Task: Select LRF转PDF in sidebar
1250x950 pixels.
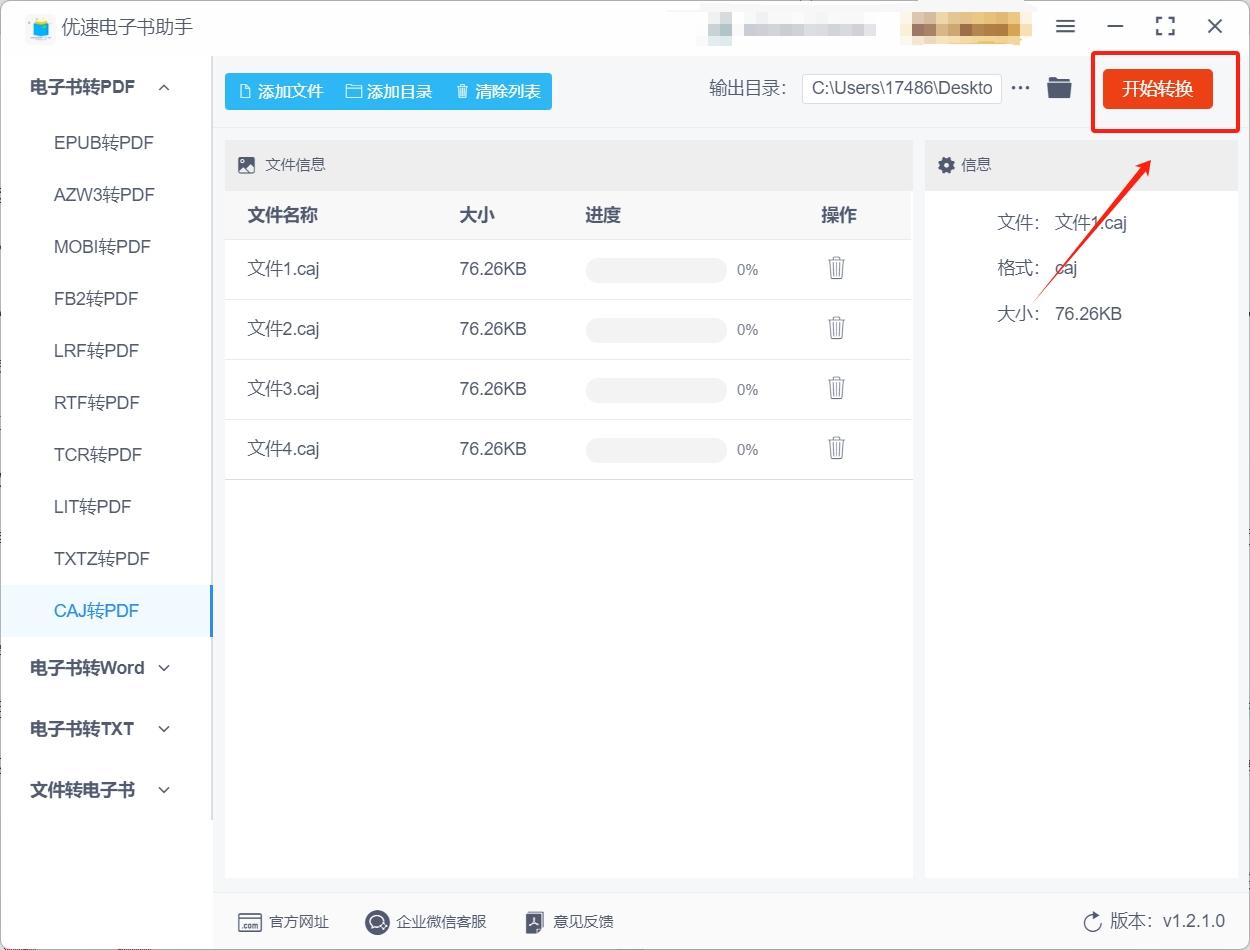Action: pyautogui.click(x=96, y=351)
